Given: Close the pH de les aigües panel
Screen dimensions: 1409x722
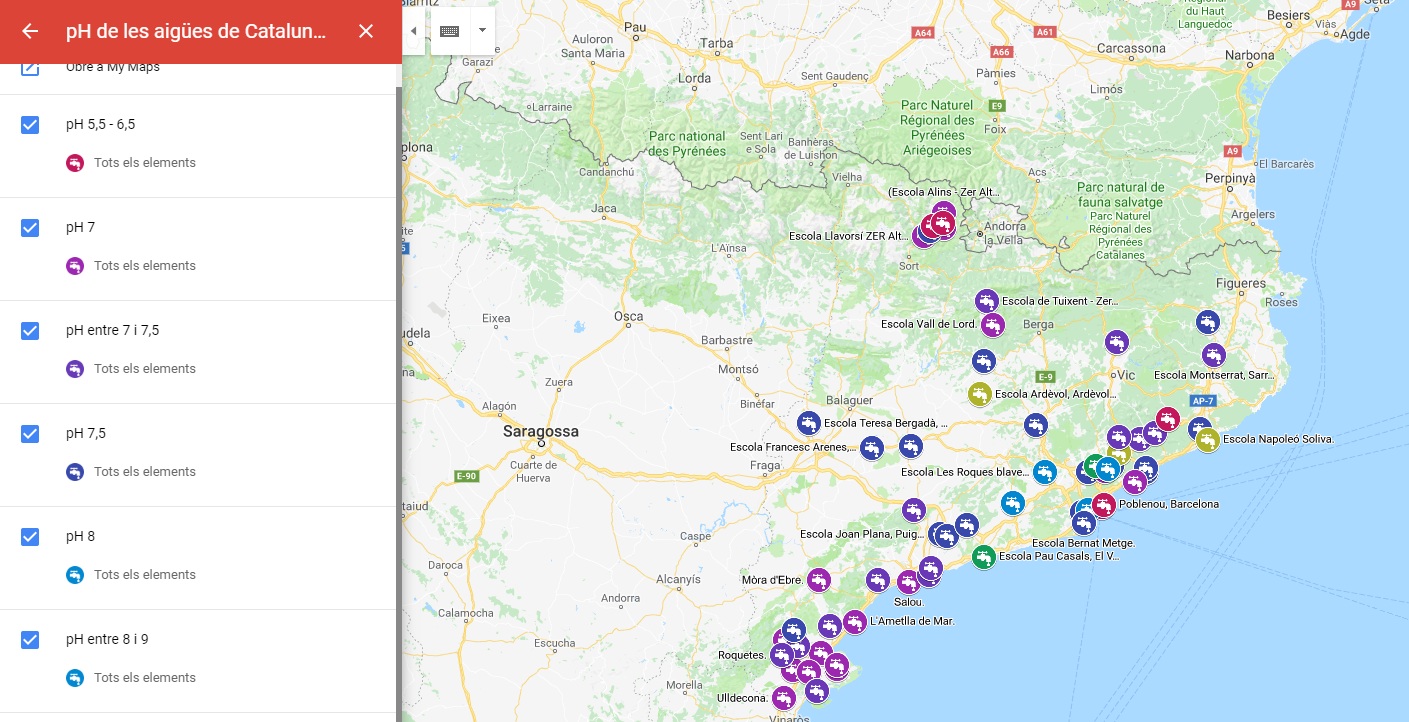Looking at the screenshot, I should [x=366, y=31].
